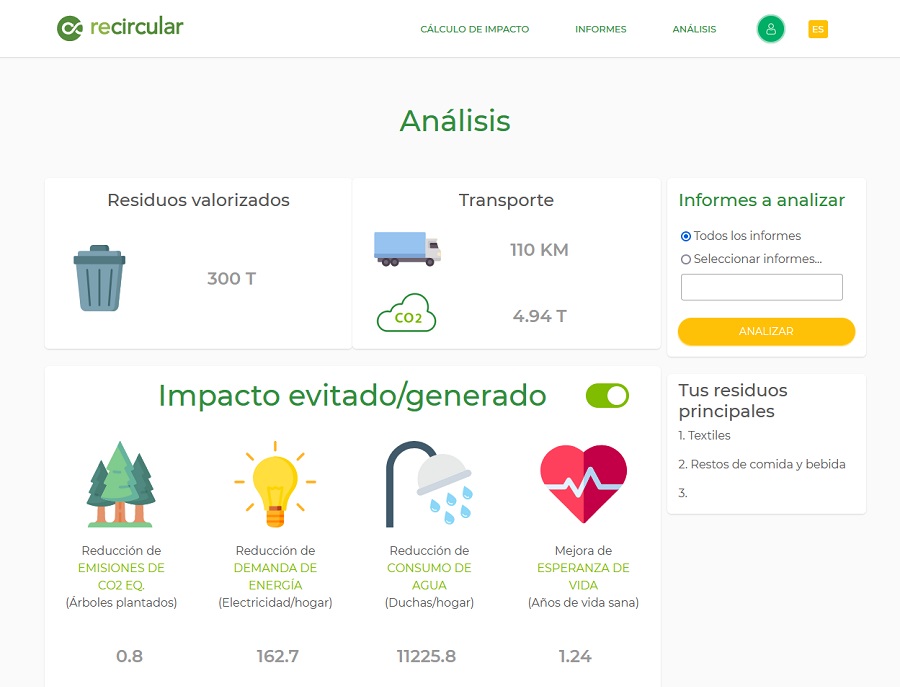Open Análisis menu item
This screenshot has width=900, height=687.
(695, 29)
